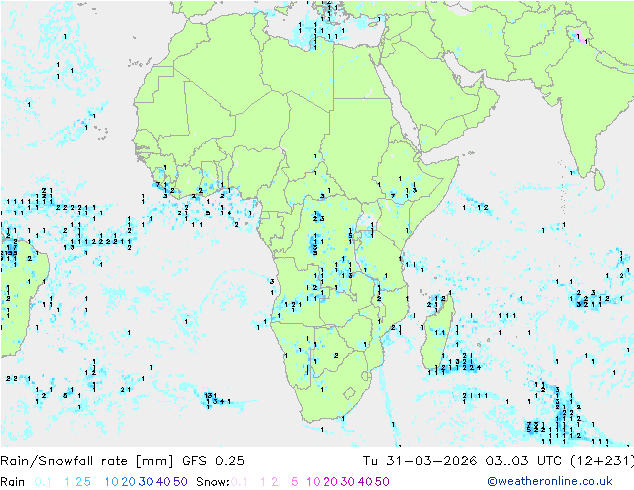This screenshot has width=634, height=490.
Task: Click Sri Lanka island on the map
Action: click(599, 180)
